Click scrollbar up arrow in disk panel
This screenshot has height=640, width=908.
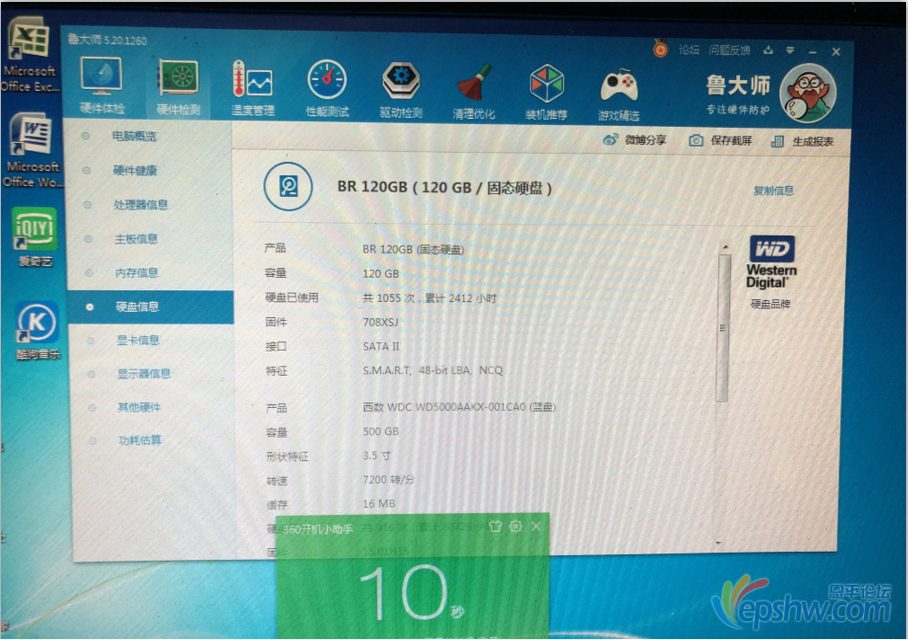(724, 248)
